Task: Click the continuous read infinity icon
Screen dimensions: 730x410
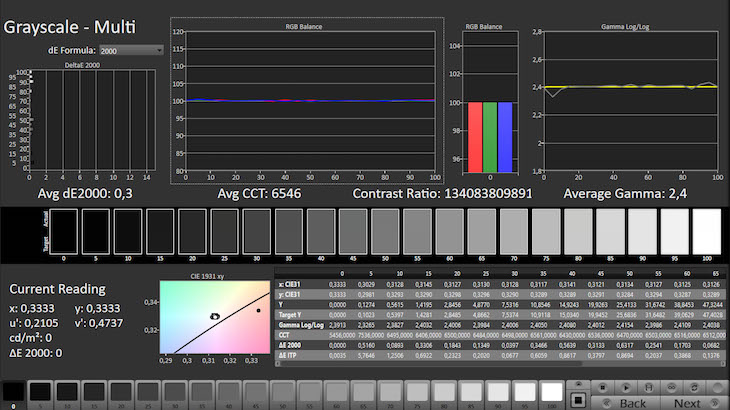Action: coord(671,387)
